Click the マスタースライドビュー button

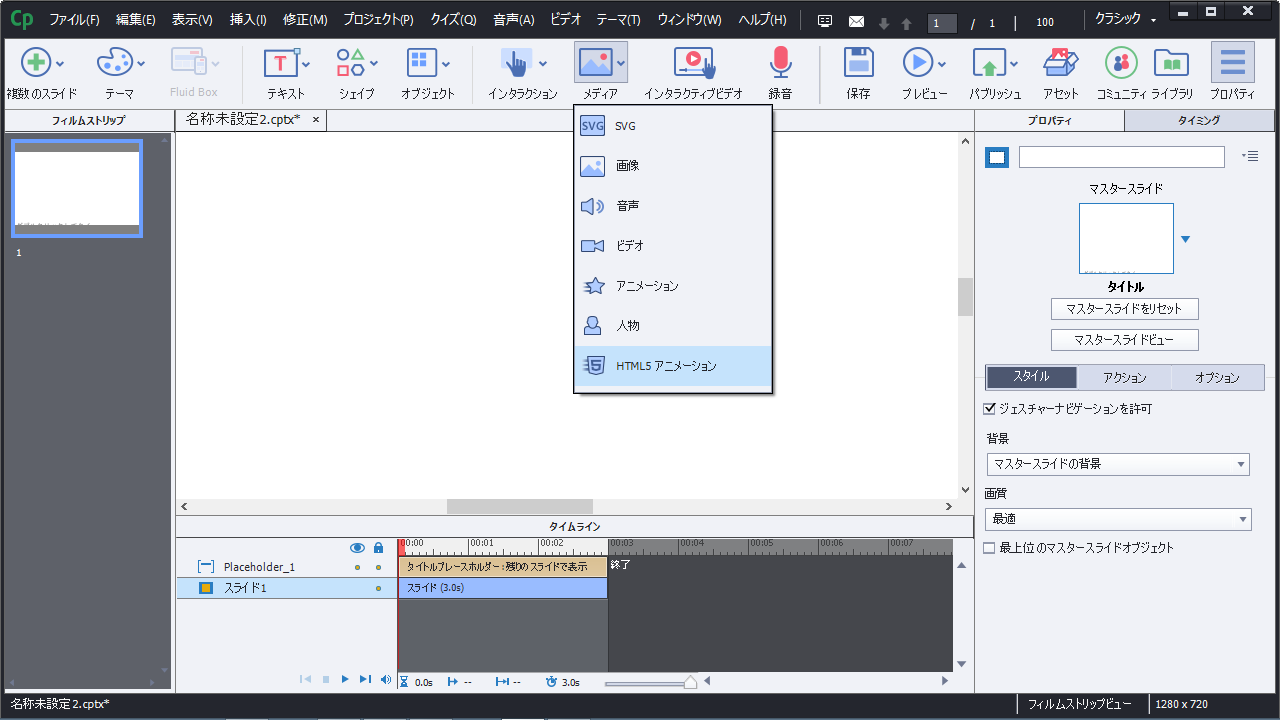pos(1124,340)
